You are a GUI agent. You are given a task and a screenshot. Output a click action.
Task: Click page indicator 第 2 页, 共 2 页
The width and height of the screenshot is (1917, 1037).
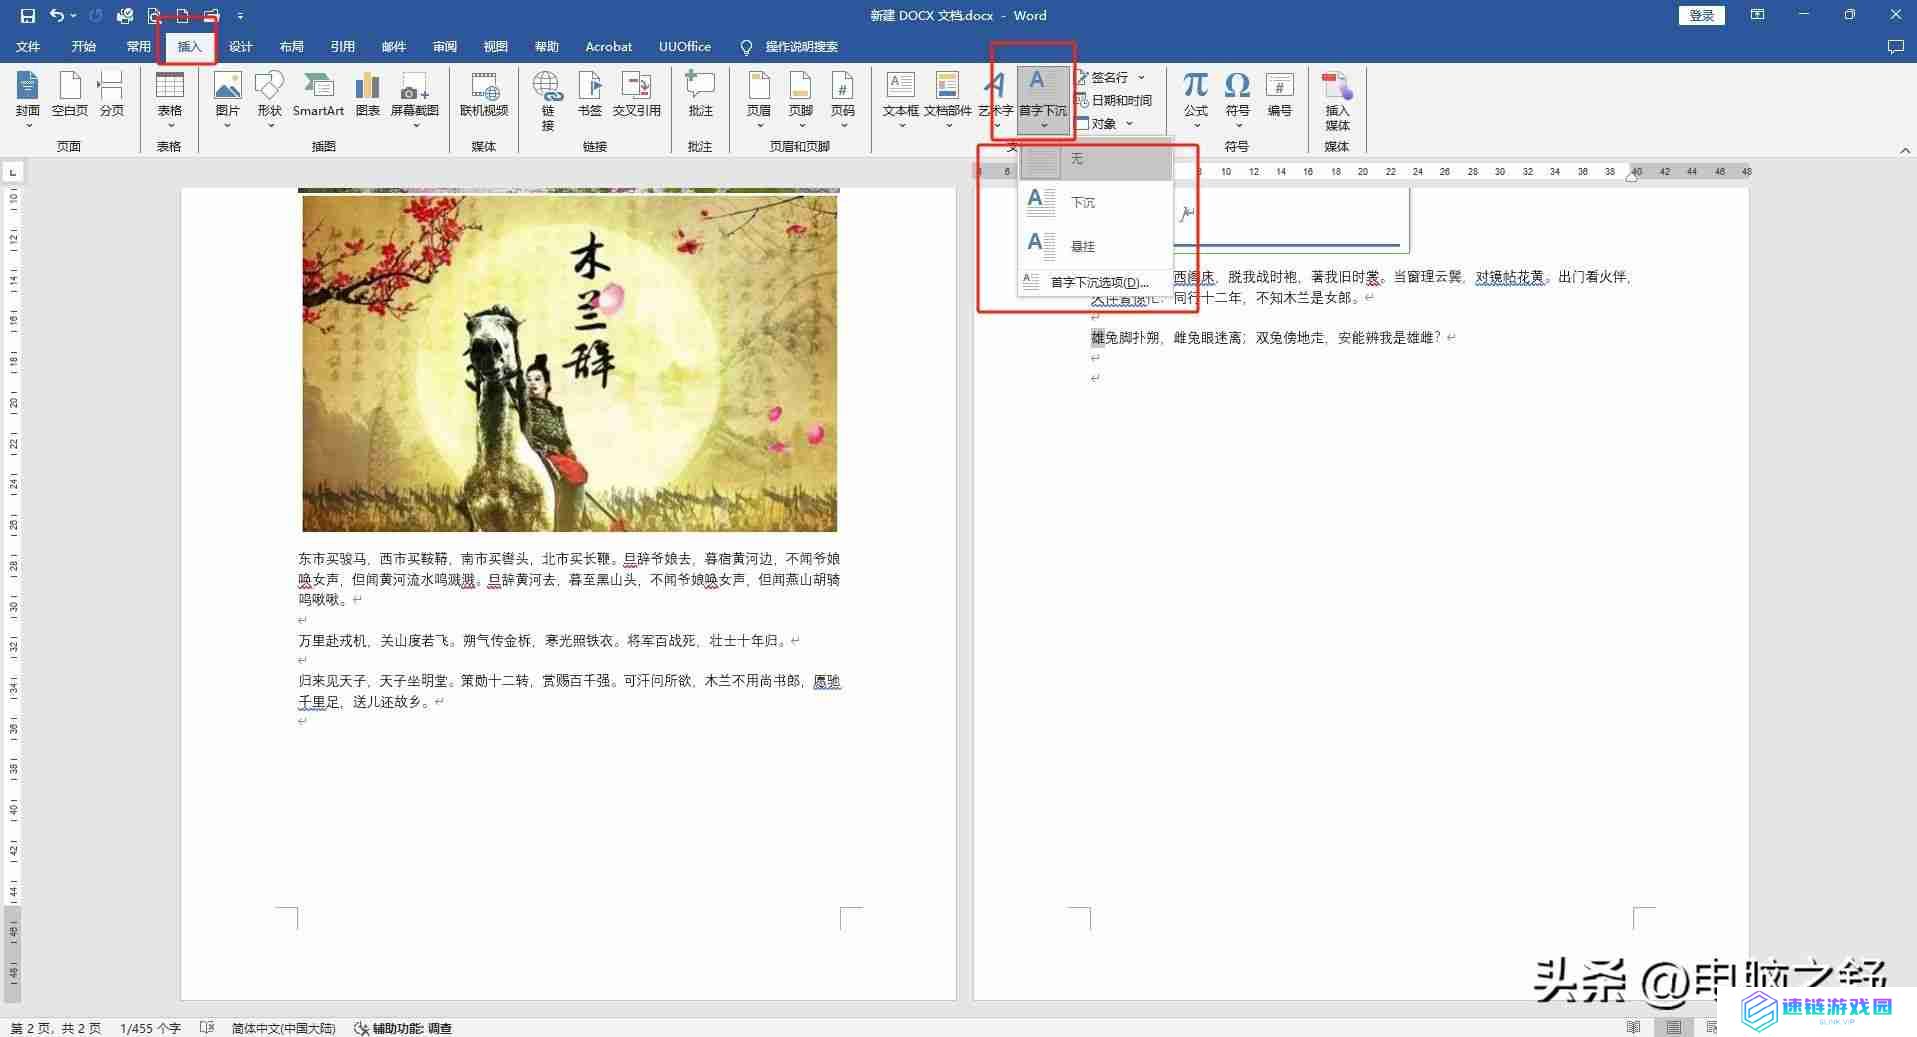point(56,1028)
